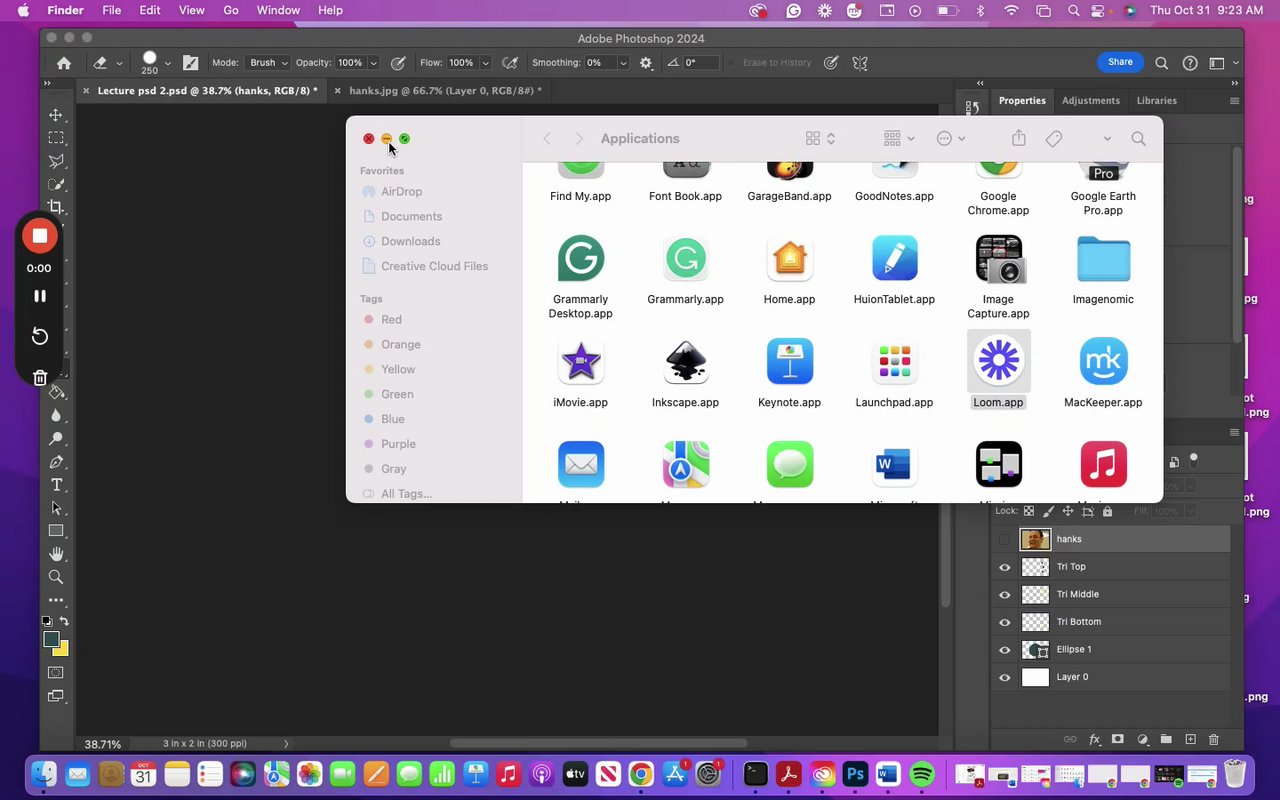Click the blue Share button
The height and width of the screenshot is (800, 1280).
click(1120, 62)
